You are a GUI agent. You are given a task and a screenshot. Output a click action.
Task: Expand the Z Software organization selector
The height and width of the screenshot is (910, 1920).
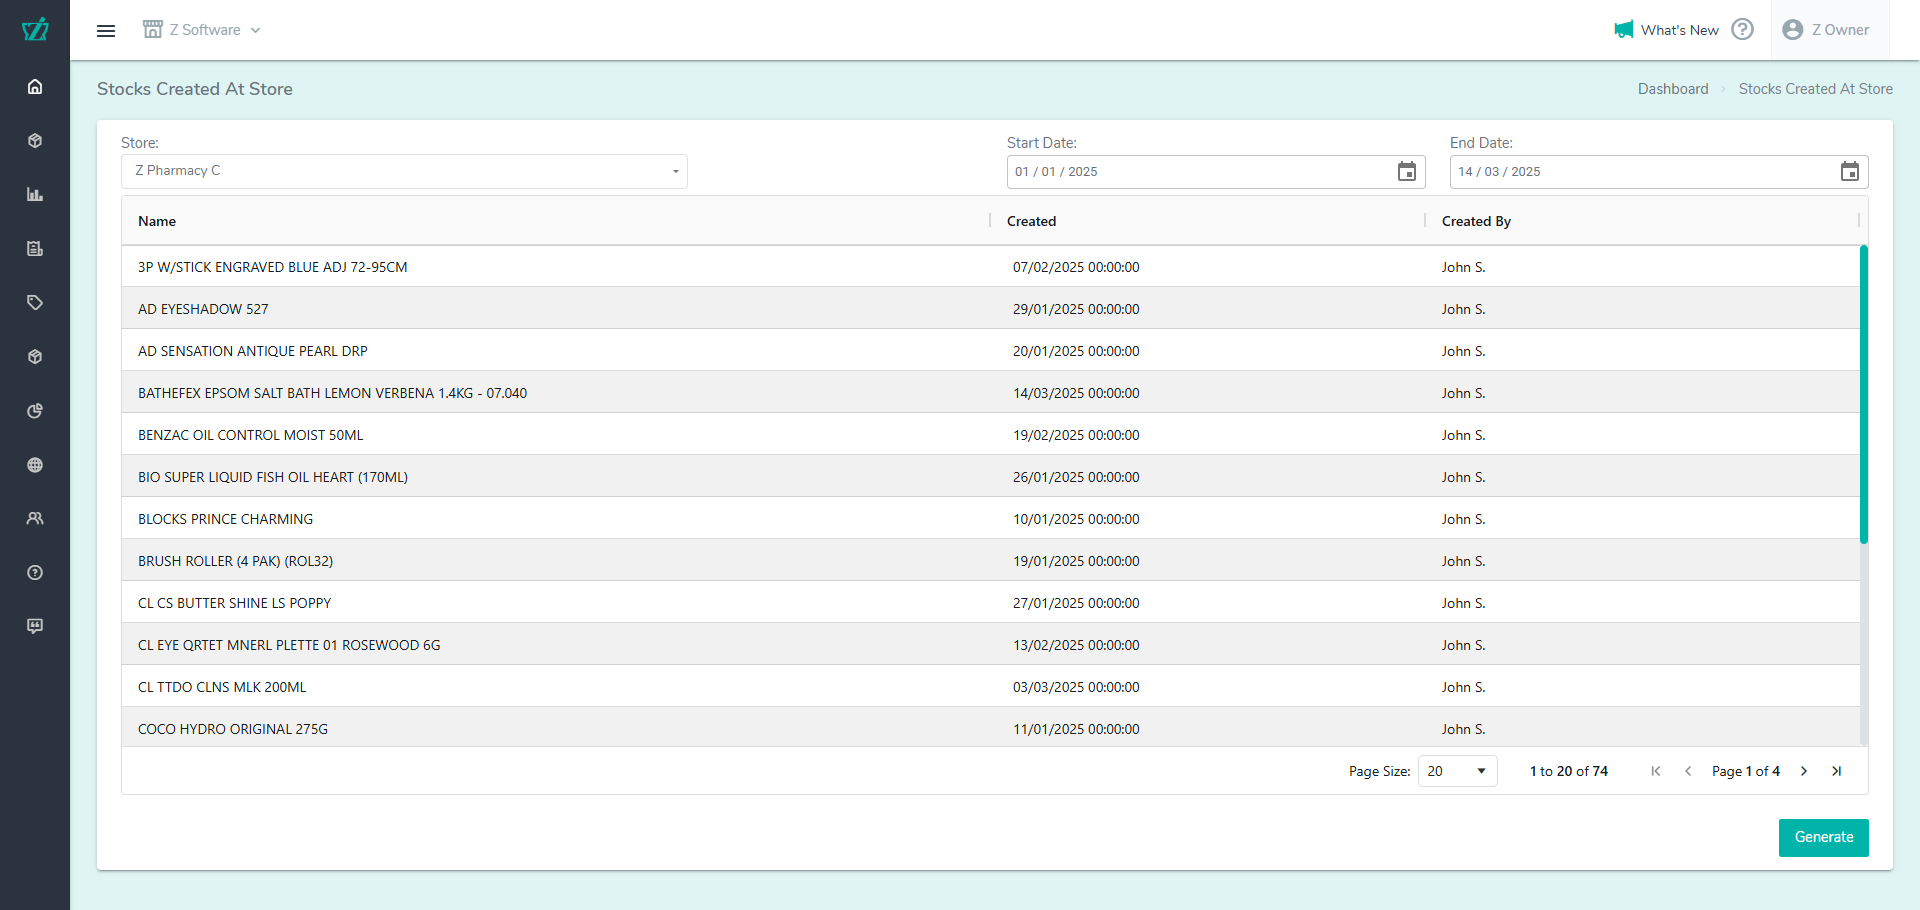(x=202, y=30)
